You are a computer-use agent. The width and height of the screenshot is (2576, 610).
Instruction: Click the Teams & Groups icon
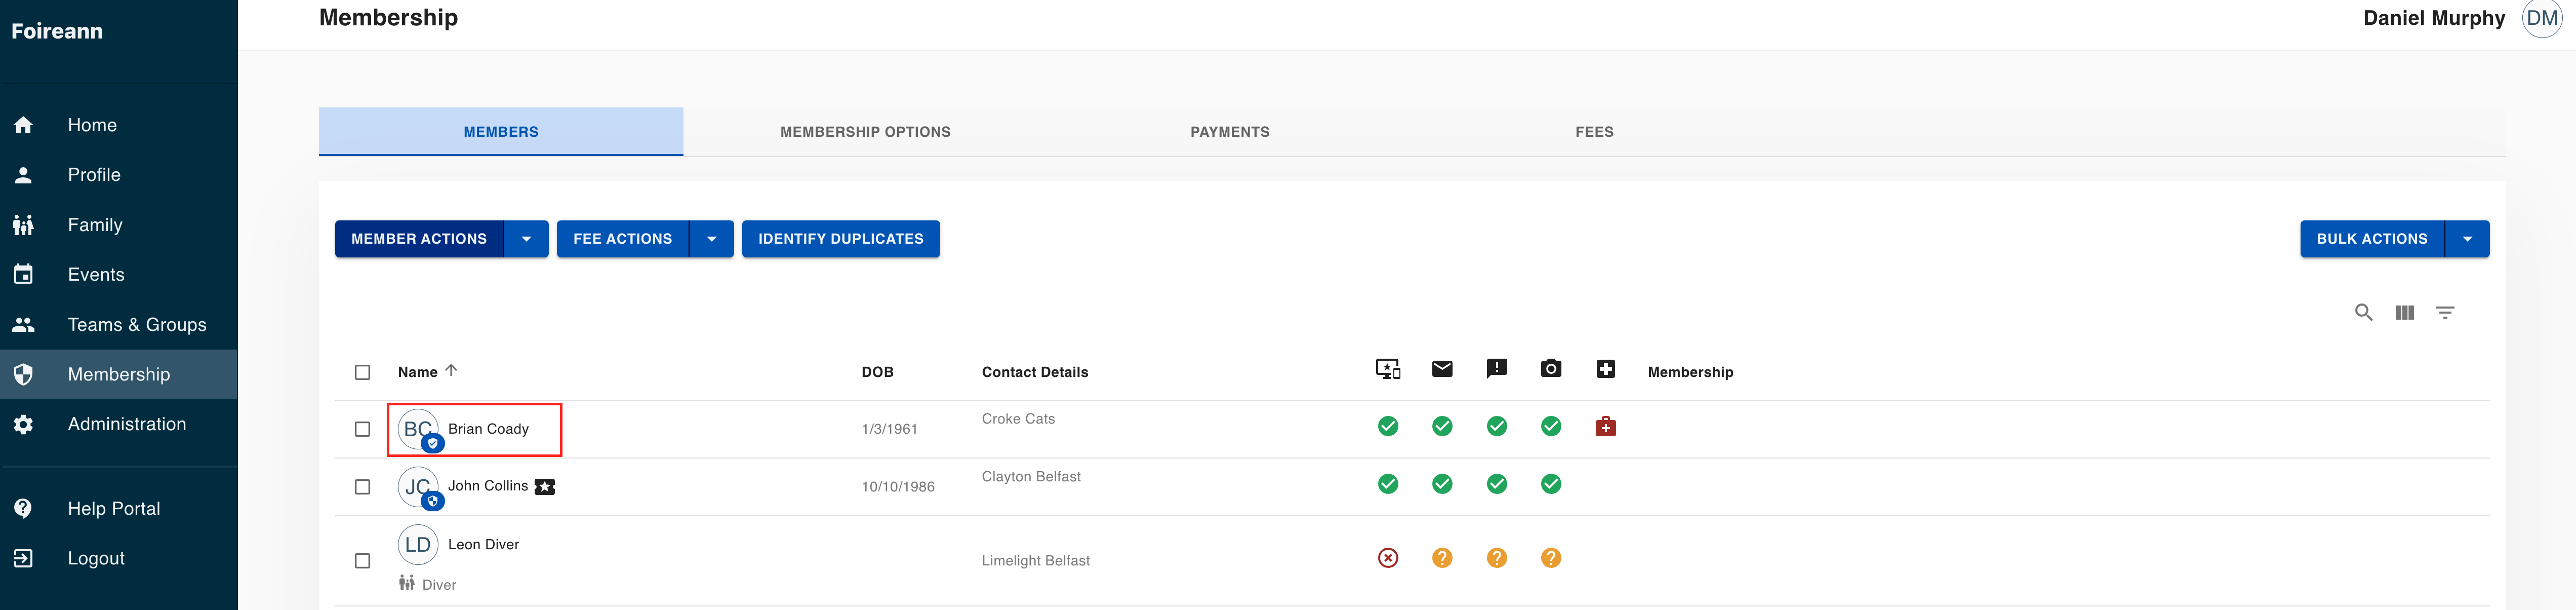pyautogui.click(x=23, y=325)
